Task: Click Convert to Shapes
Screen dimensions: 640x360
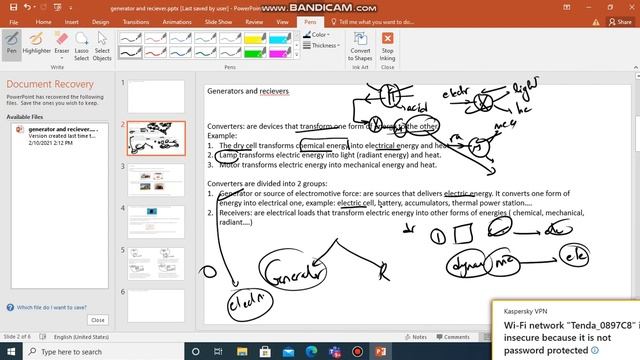Action: [360, 47]
